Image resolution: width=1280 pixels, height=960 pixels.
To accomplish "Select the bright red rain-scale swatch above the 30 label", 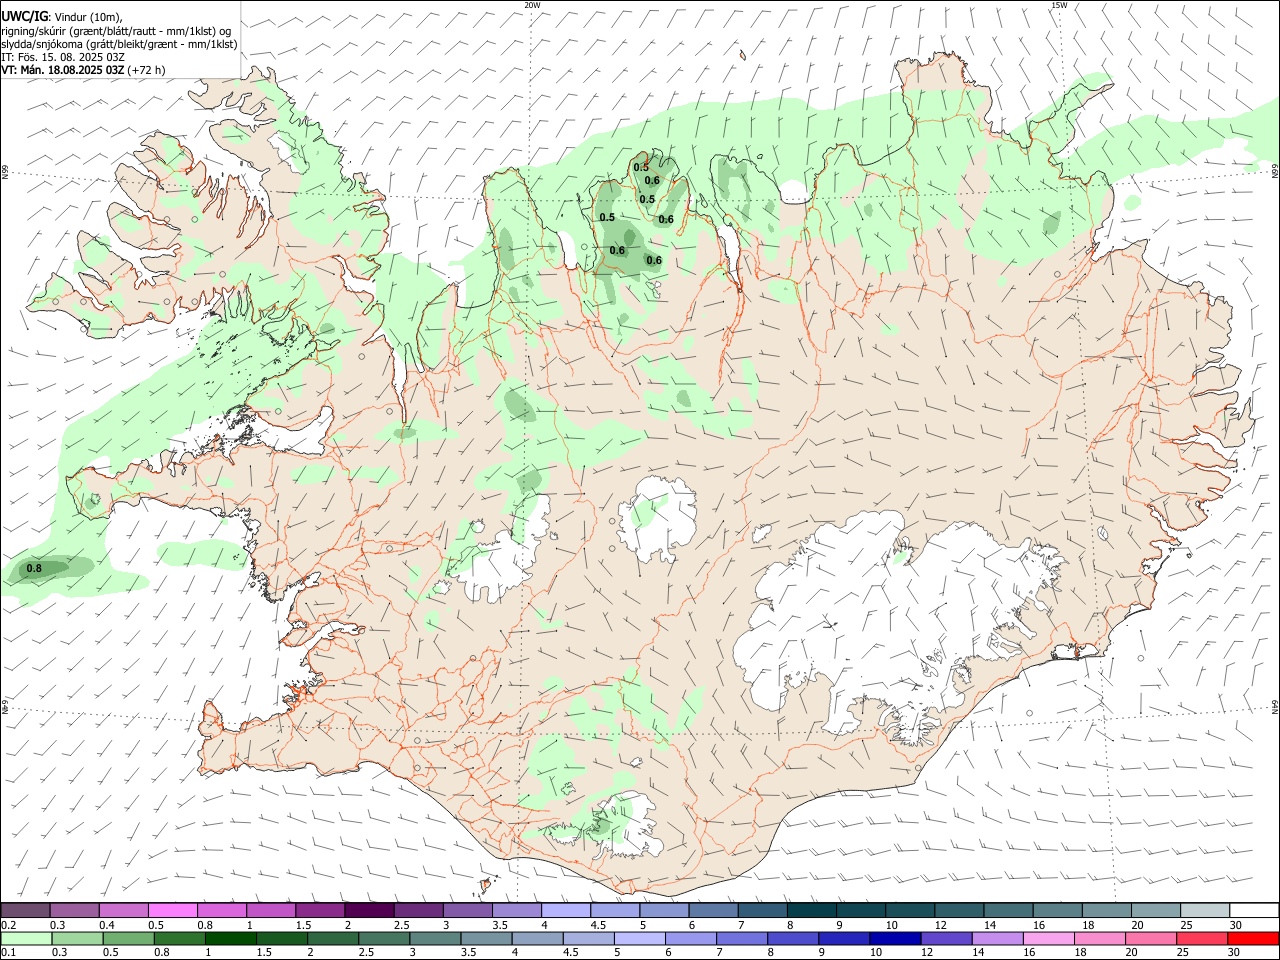I will (1253, 938).
